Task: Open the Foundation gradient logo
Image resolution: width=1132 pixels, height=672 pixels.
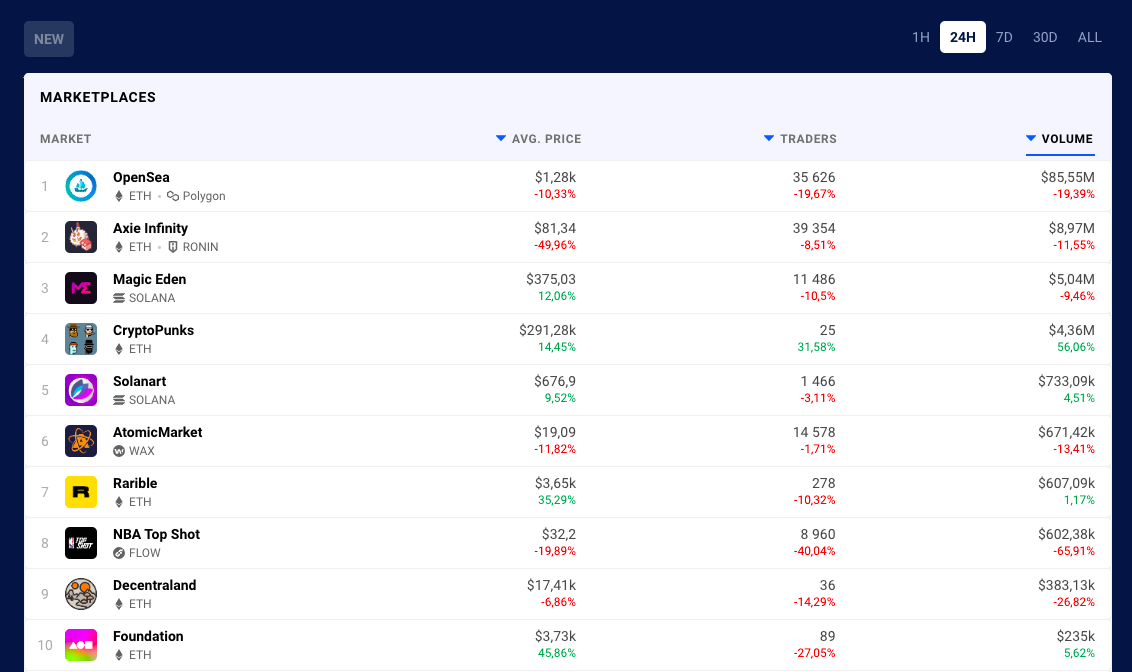Action: [81, 645]
